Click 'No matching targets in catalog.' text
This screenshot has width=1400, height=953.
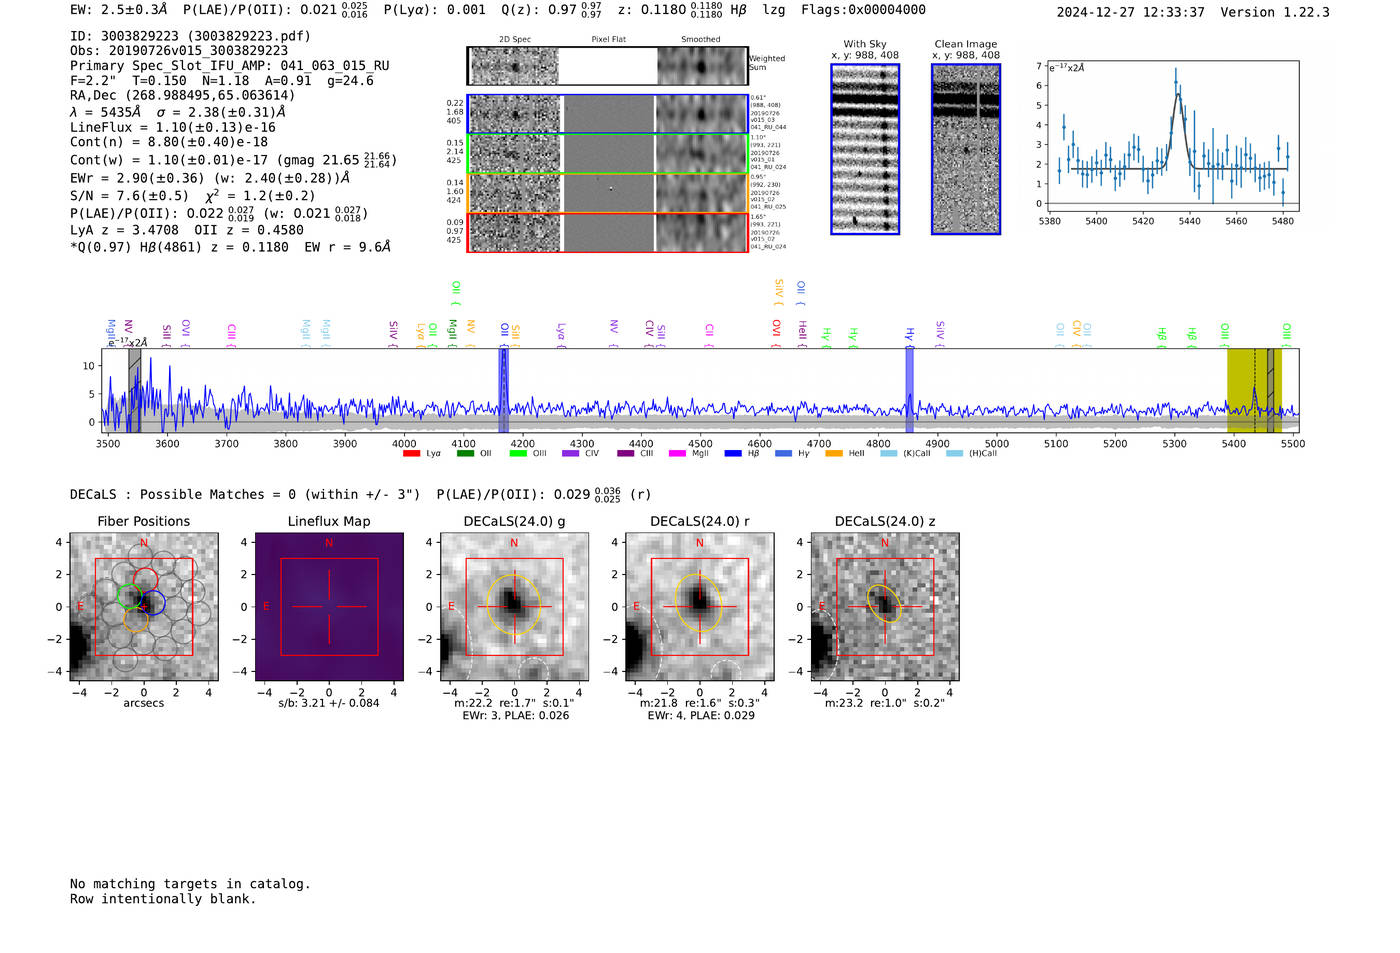pos(190,884)
